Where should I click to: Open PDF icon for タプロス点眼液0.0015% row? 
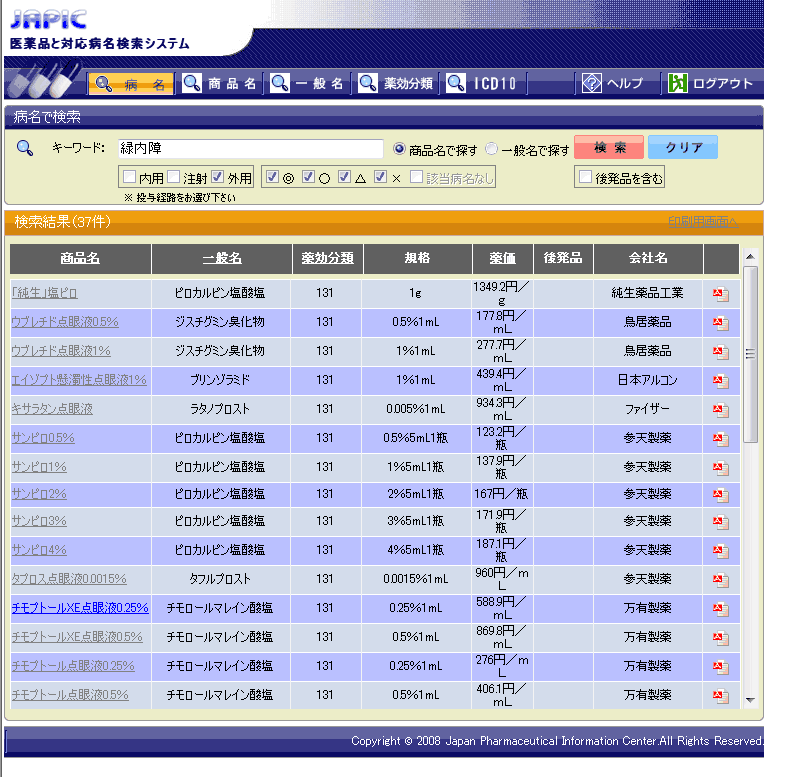pyautogui.click(x=720, y=579)
